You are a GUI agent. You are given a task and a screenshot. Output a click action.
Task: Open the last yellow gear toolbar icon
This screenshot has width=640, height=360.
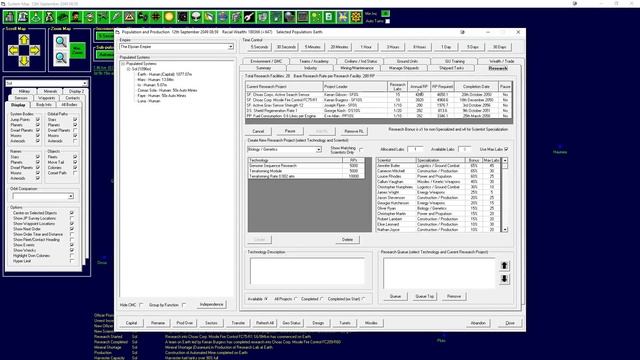point(356,17)
